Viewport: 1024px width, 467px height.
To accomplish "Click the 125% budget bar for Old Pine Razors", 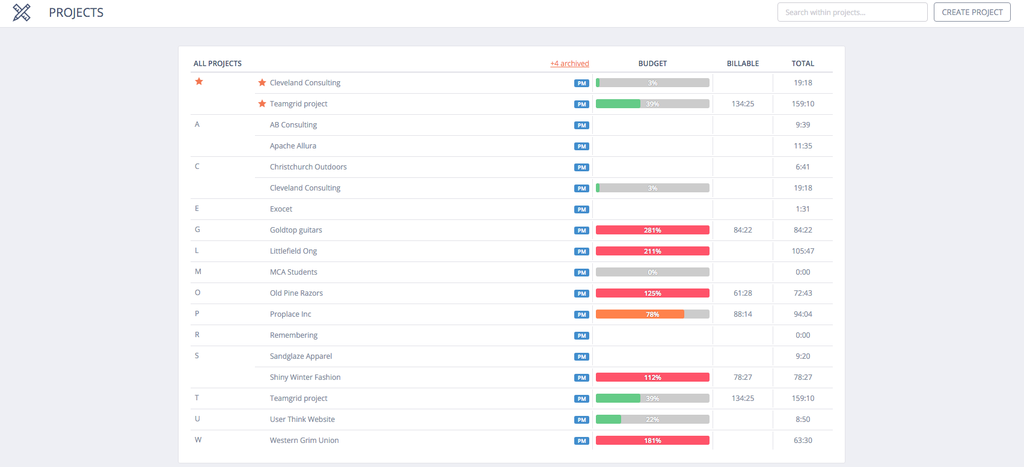I will click(x=652, y=293).
